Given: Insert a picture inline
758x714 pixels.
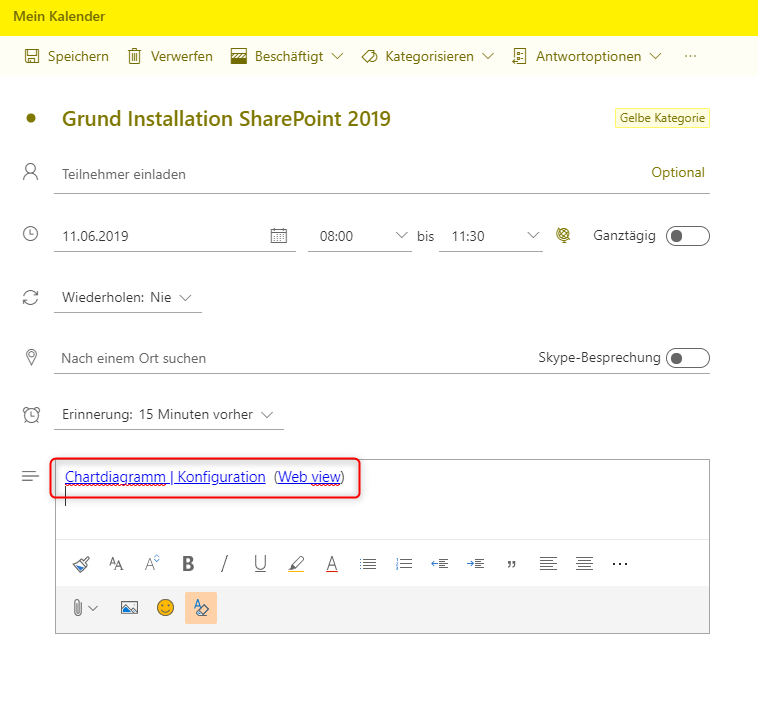Looking at the screenshot, I should [x=129, y=608].
